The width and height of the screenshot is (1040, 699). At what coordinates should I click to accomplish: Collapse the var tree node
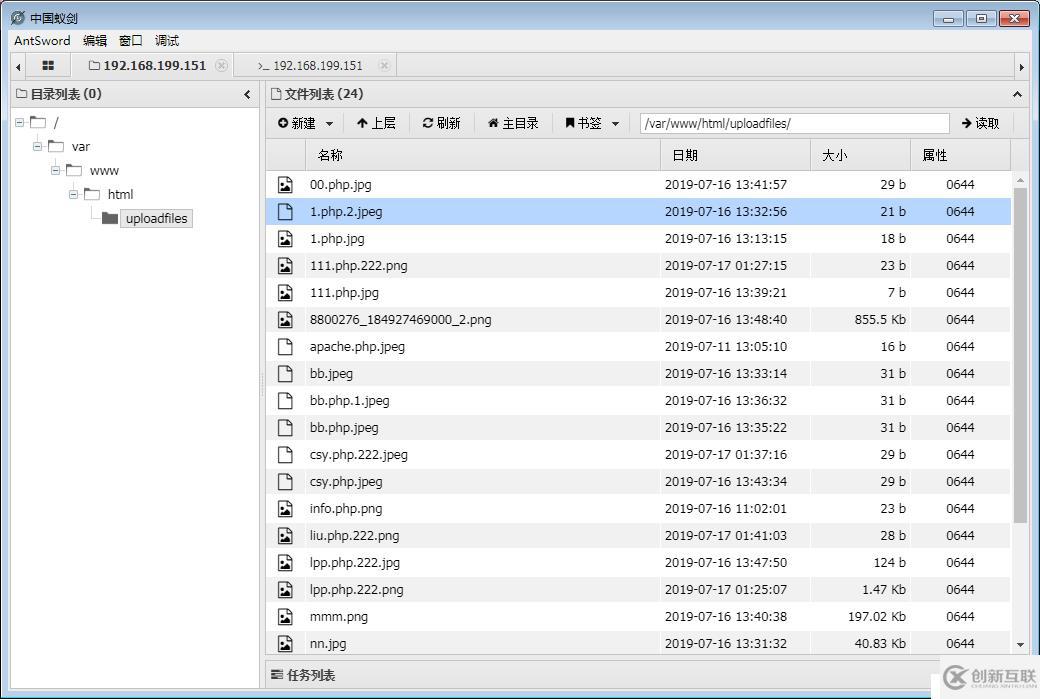[x=37, y=147]
